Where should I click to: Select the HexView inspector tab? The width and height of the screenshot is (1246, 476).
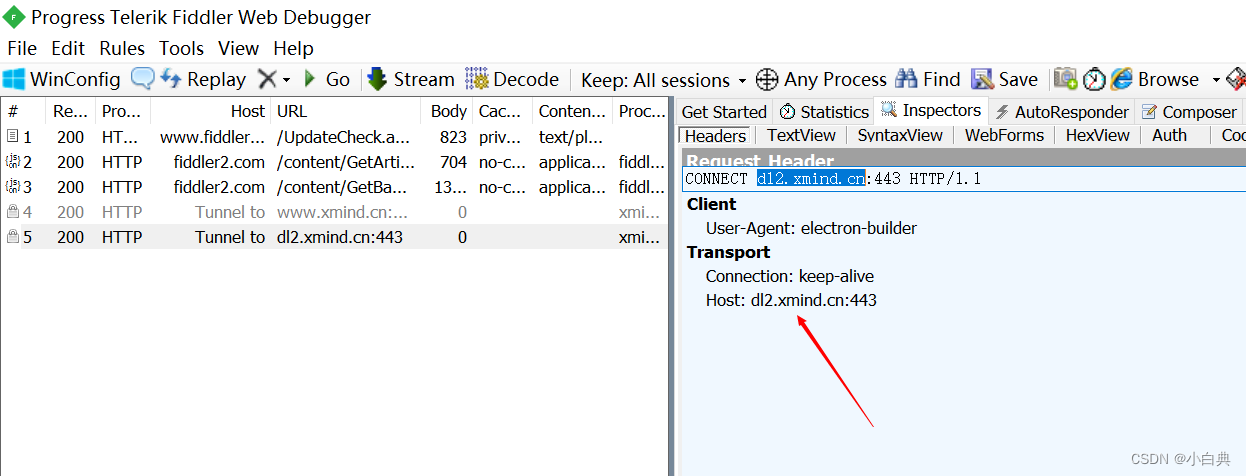point(1096,135)
